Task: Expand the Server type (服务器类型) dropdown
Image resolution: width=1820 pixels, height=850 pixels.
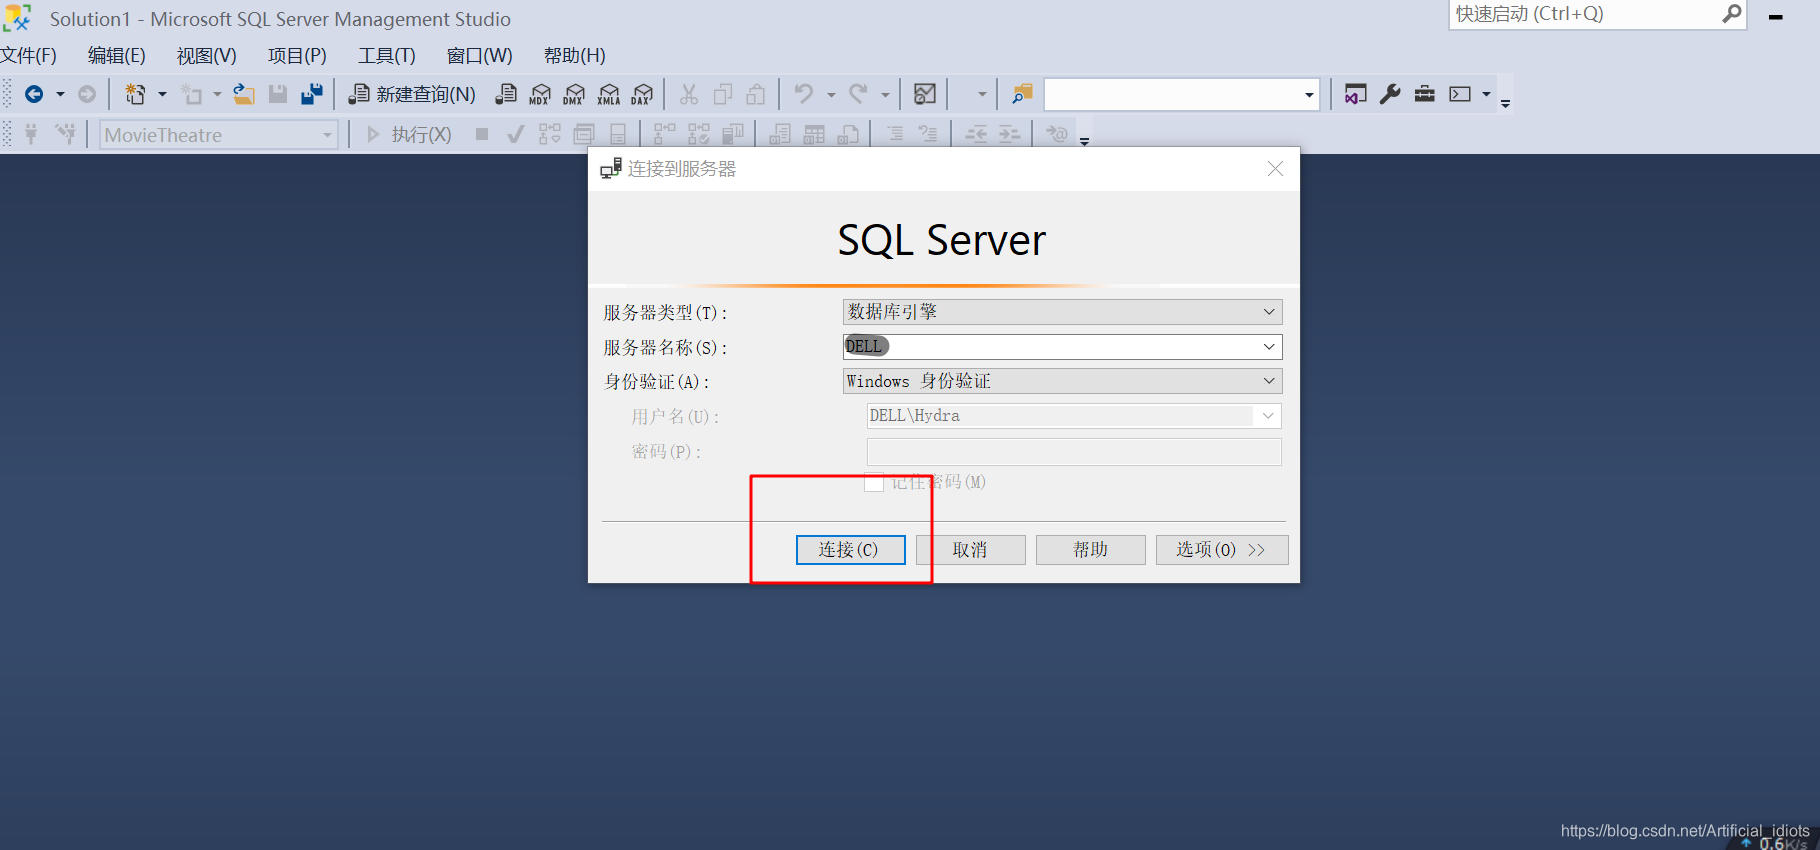Action: click(1269, 312)
